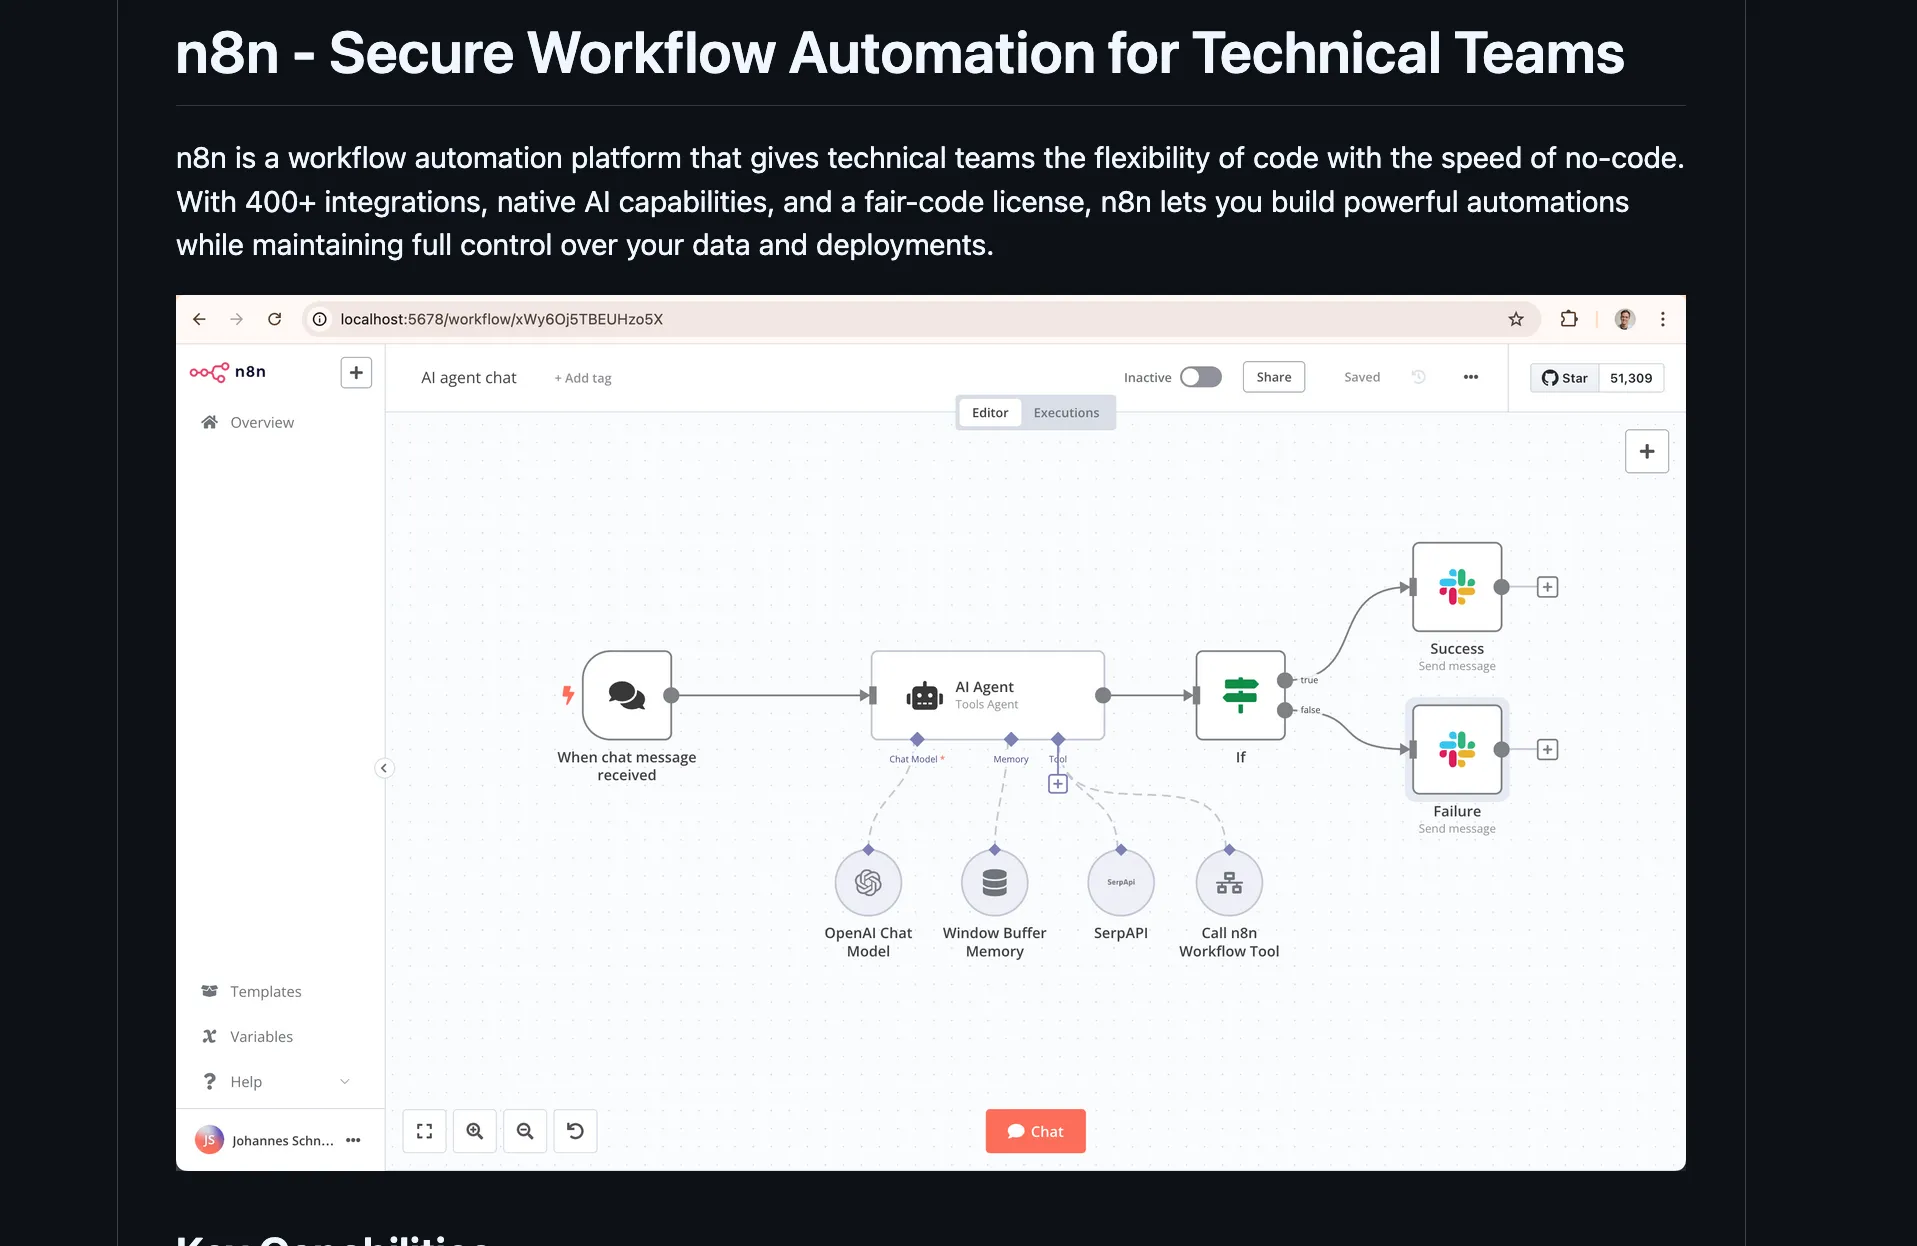Image resolution: width=1917 pixels, height=1246 pixels.
Task: Click the plus under the Tool connector
Action: point(1058,784)
